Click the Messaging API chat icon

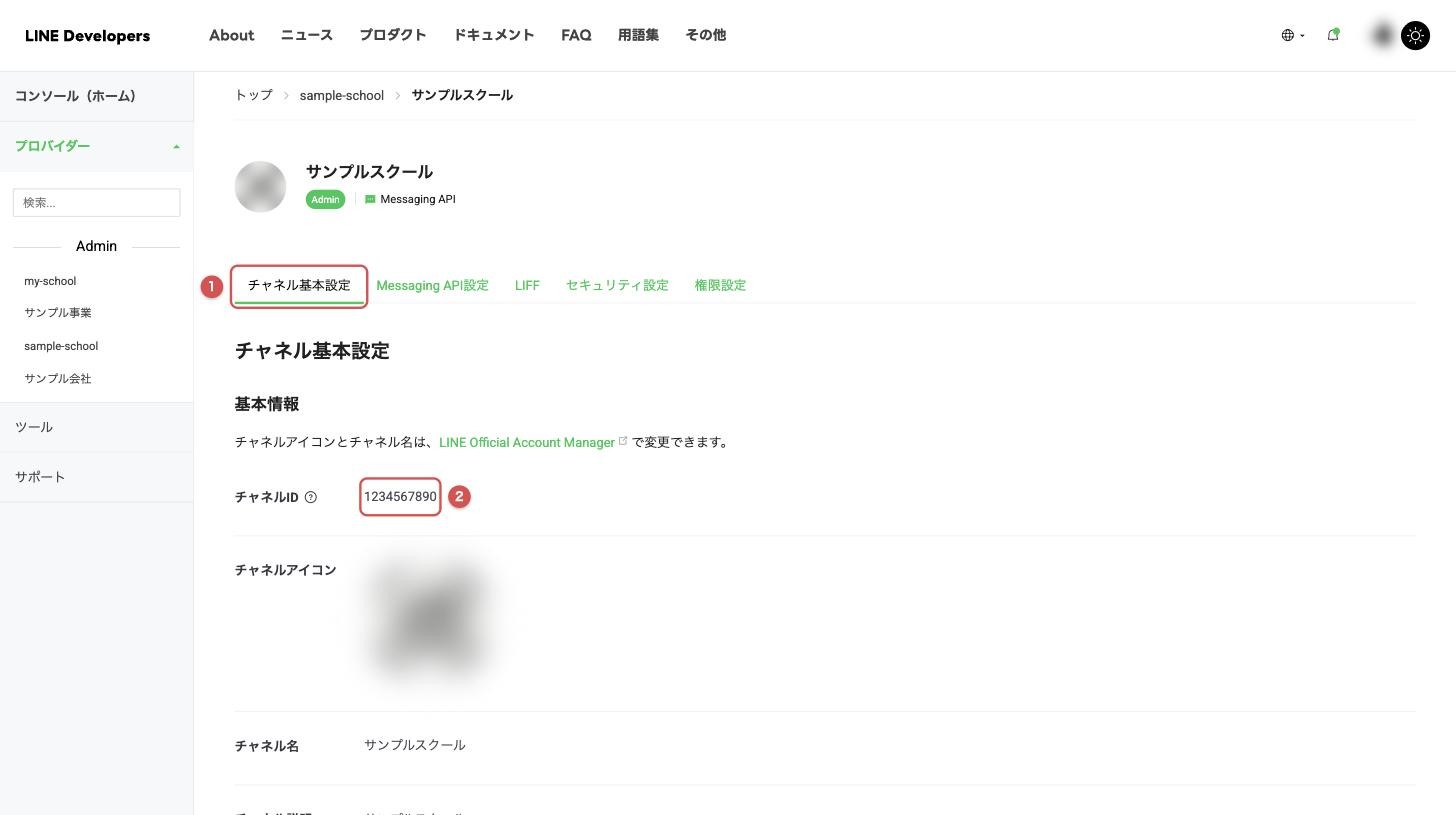370,199
